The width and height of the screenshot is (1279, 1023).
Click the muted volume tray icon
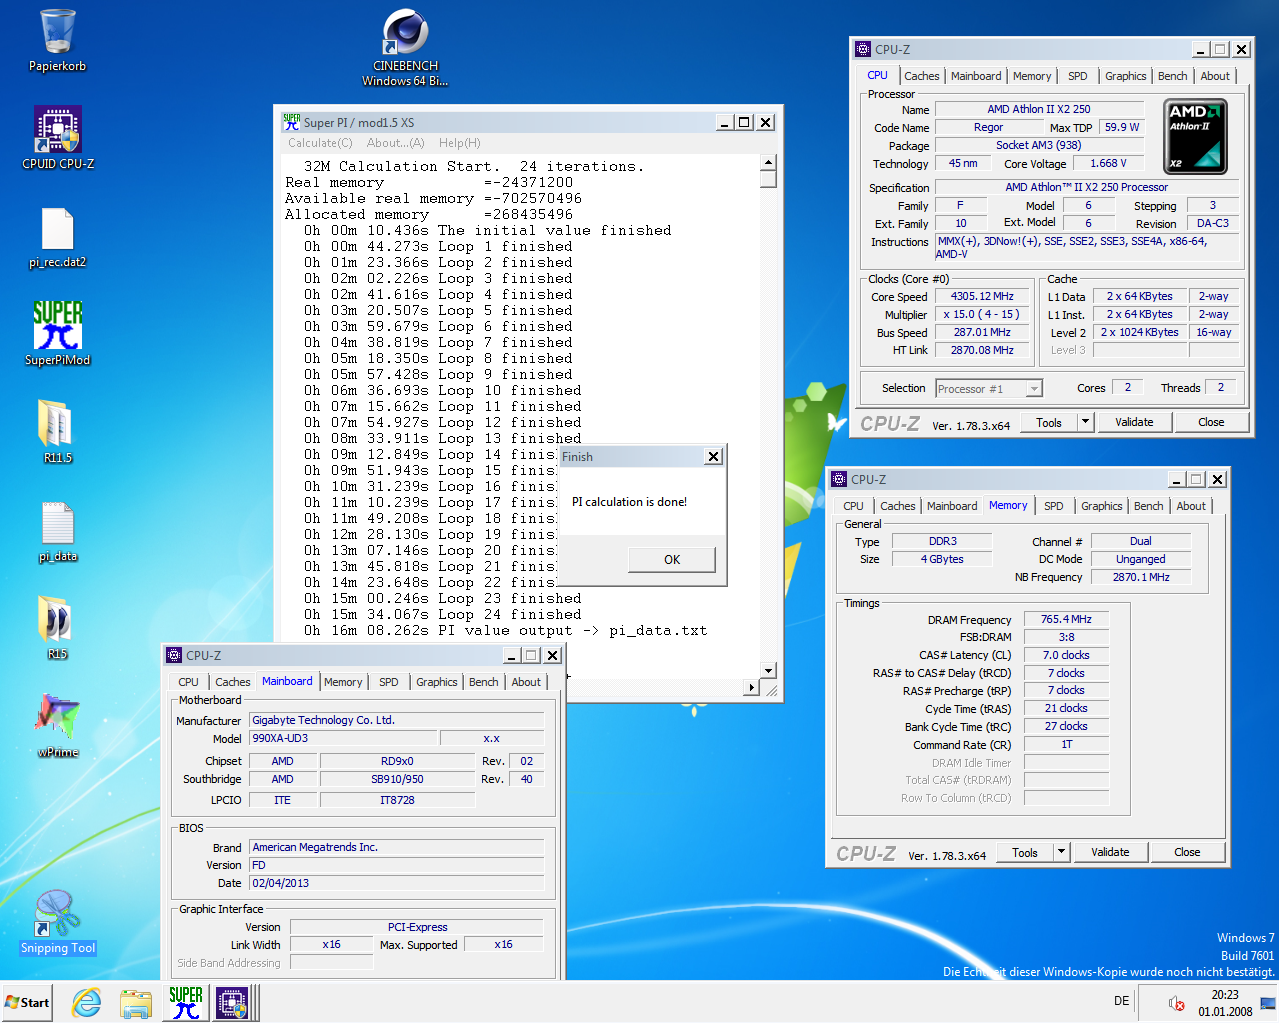(x=1177, y=1003)
